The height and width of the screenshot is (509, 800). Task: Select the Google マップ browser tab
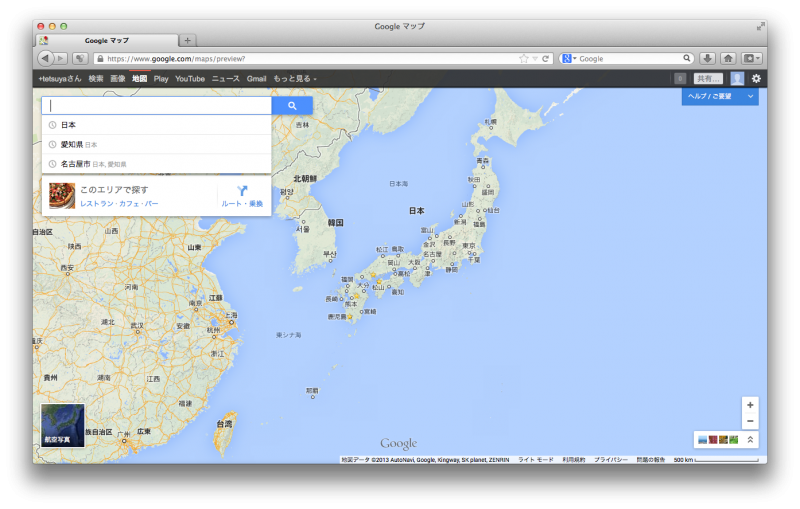pos(107,40)
